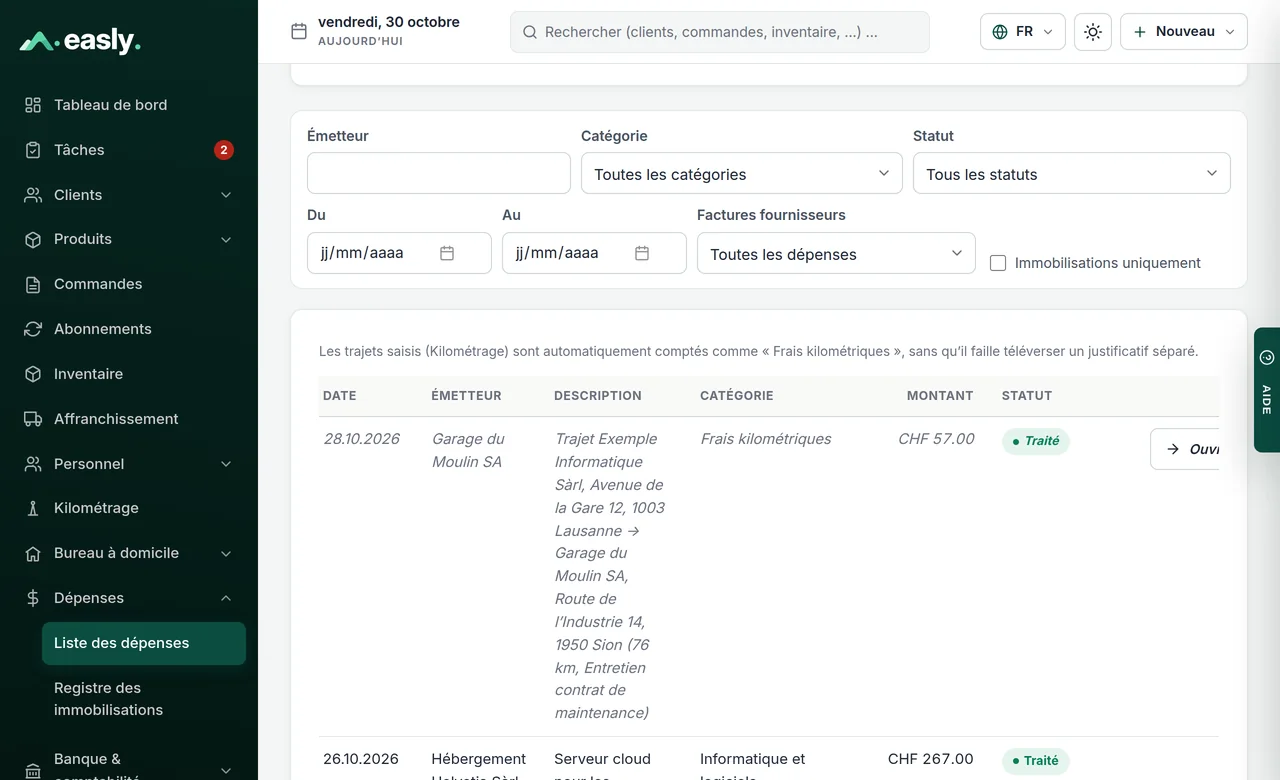Open the Toutes les catégories dropdown
Screen dimensions: 1280x780
(x=742, y=173)
